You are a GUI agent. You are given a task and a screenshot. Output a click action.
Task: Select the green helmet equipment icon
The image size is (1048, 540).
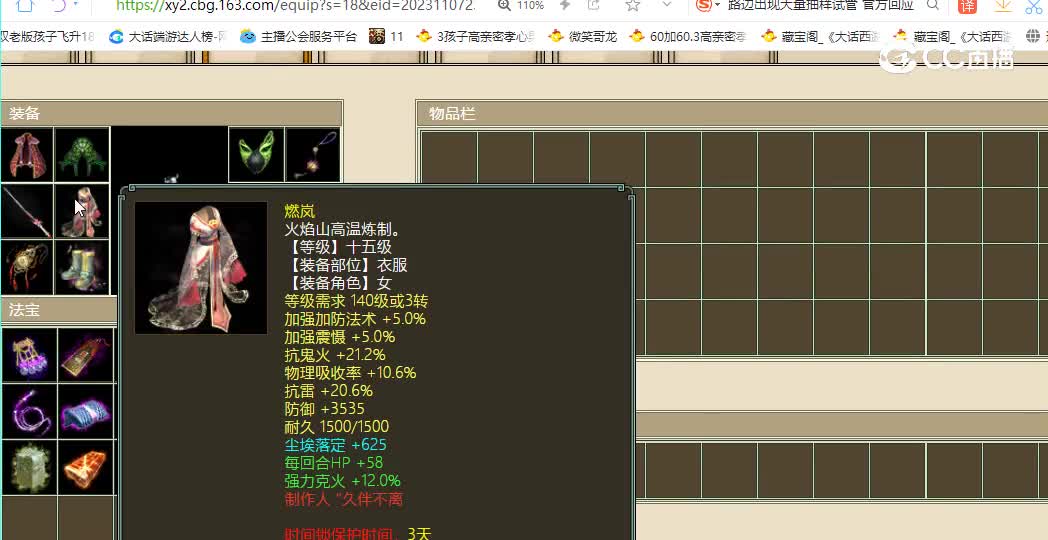point(82,154)
